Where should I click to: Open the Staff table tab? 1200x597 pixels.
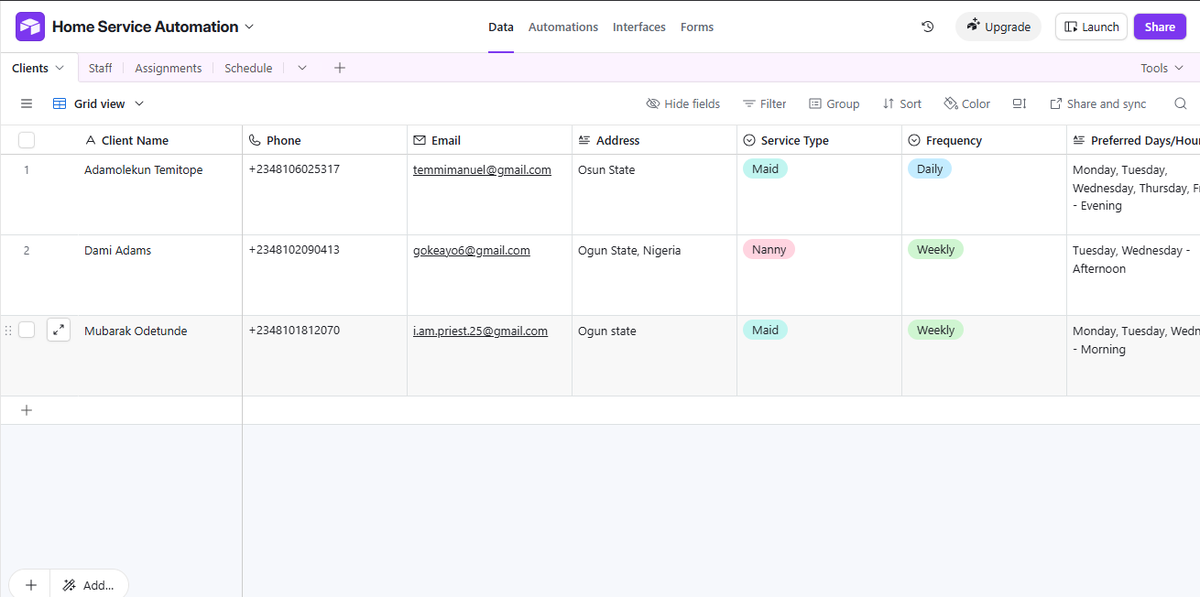100,68
